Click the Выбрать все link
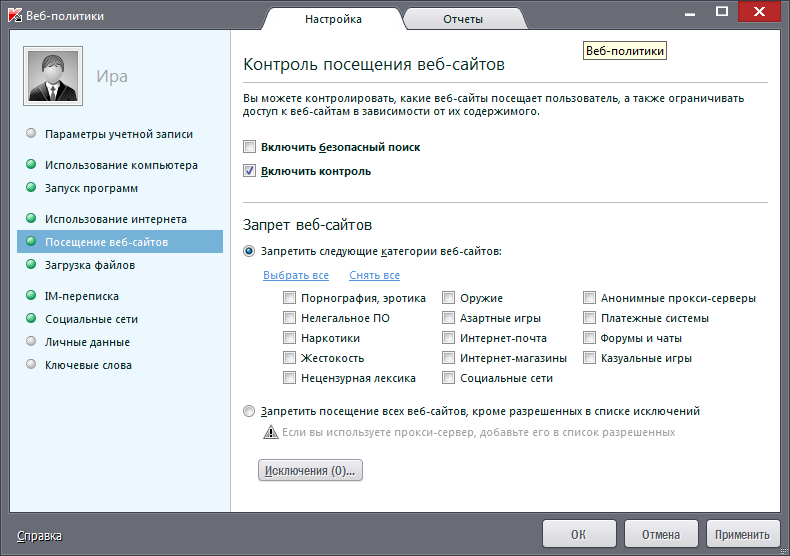The width and height of the screenshot is (790, 556). [296, 276]
